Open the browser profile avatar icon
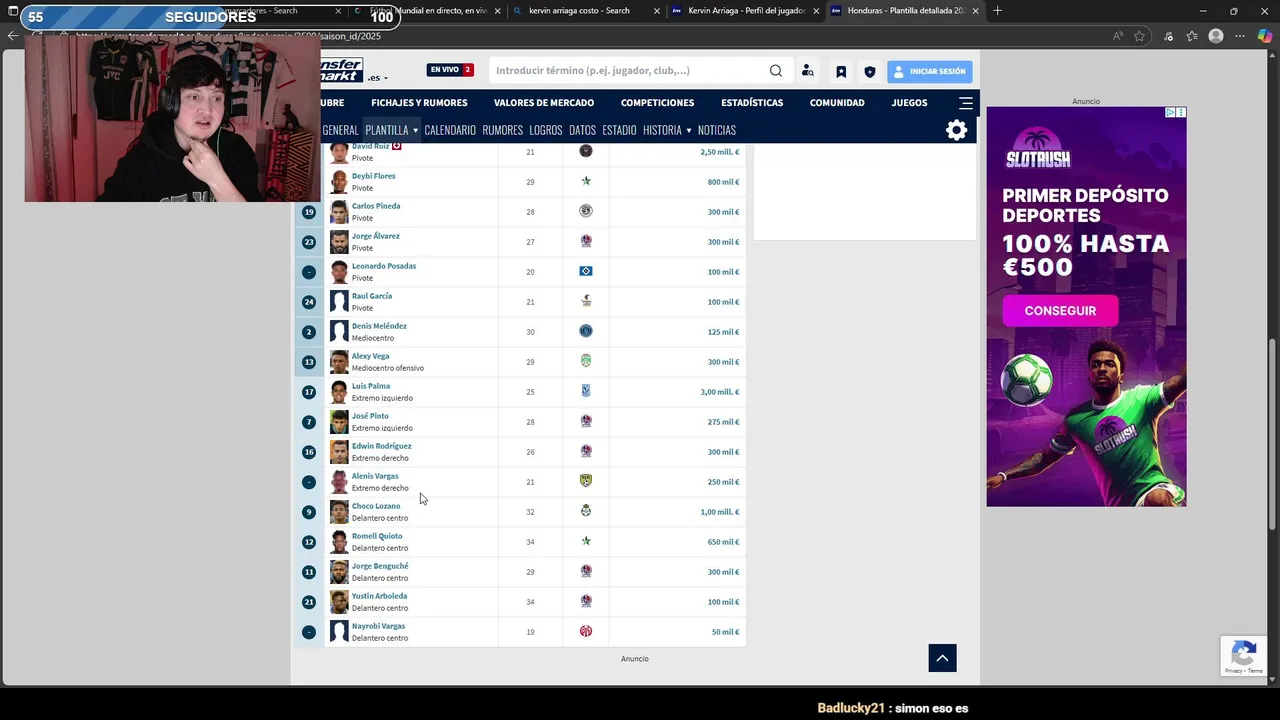The height and width of the screenshot is (720, 1280). click(1216, 36)
